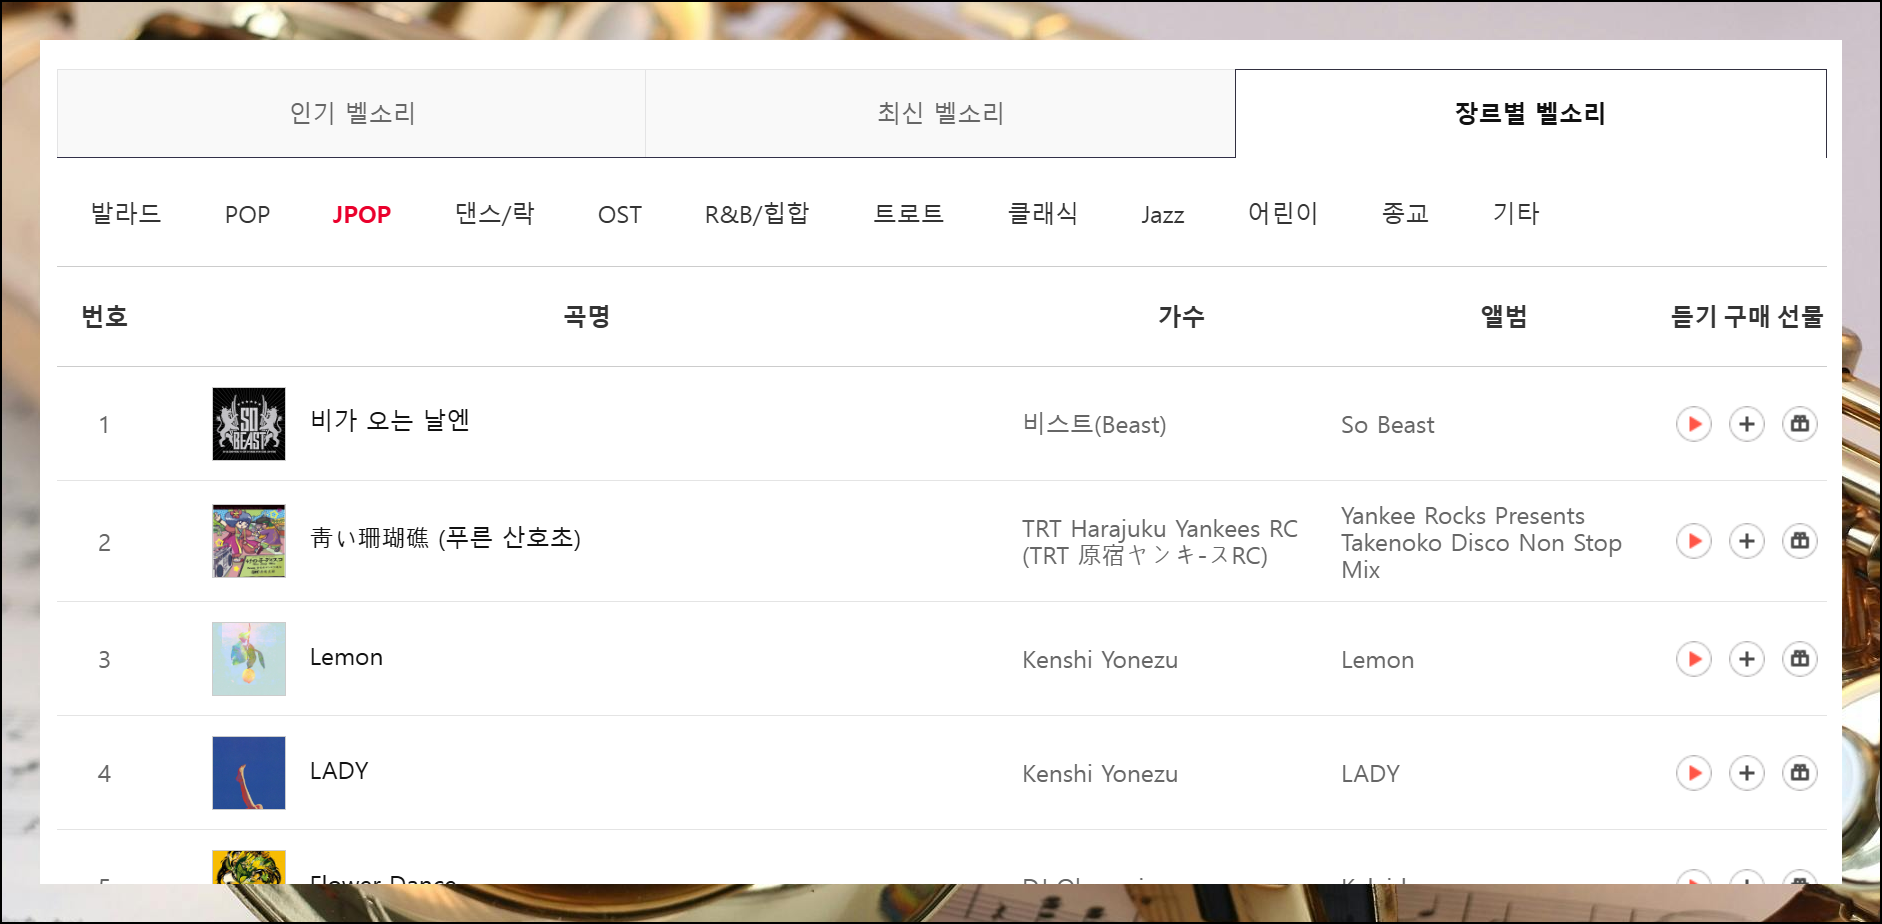Select the R&B/힙합 genre

[x=757, y=214]
